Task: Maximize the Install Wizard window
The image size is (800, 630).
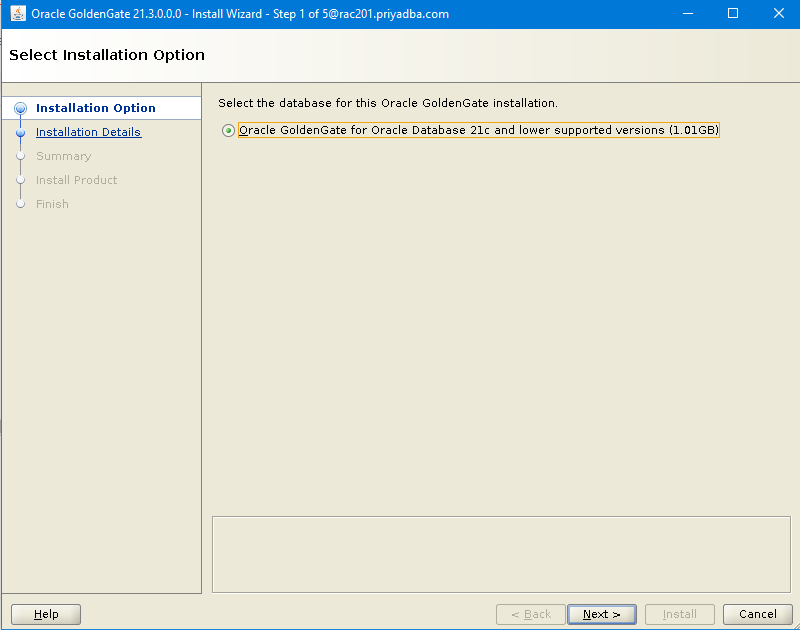Action: pos(733,14)
